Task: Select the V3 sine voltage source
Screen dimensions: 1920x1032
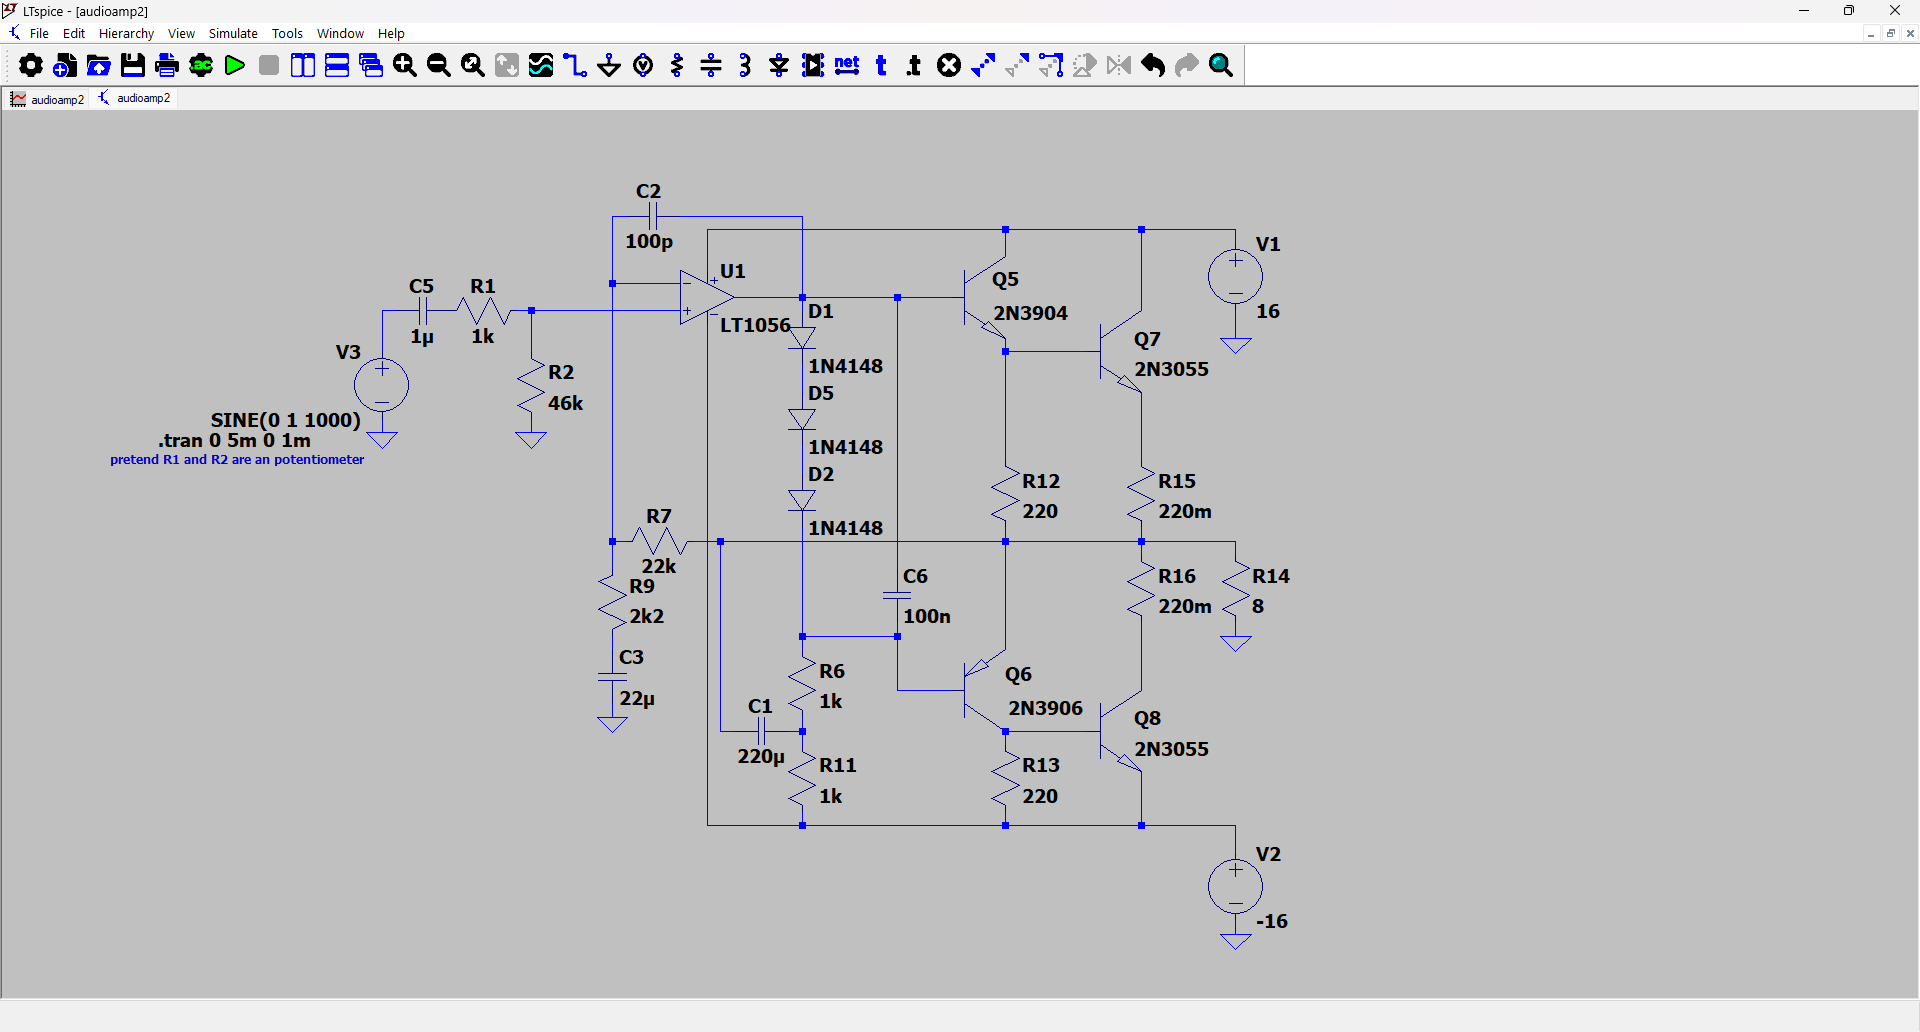Action: (382, 385)
